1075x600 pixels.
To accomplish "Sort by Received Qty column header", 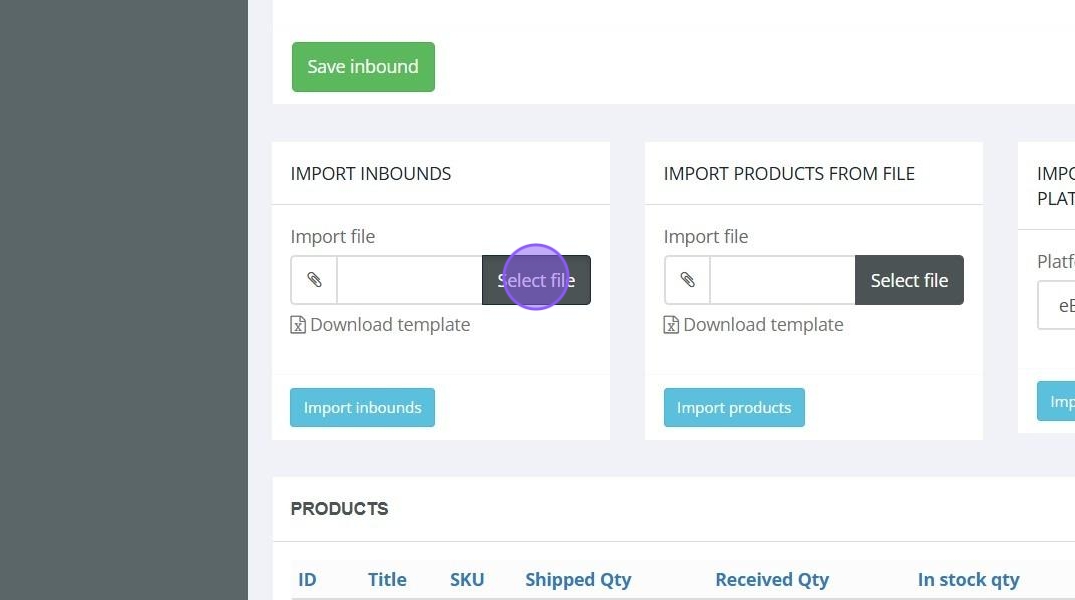I will [x=772, y=579].
